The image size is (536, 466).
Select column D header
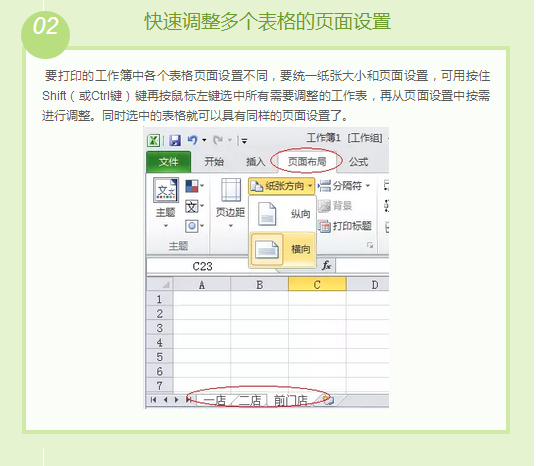[368, 284]
